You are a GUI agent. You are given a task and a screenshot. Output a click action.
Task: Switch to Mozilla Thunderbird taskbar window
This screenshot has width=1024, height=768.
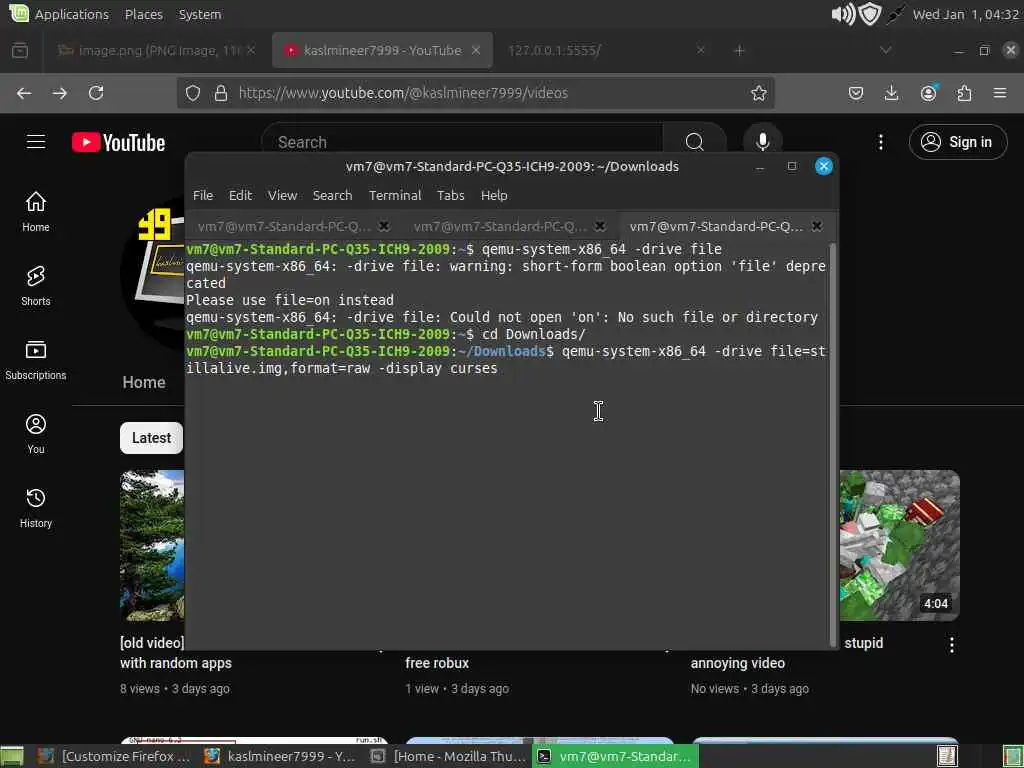449,756
